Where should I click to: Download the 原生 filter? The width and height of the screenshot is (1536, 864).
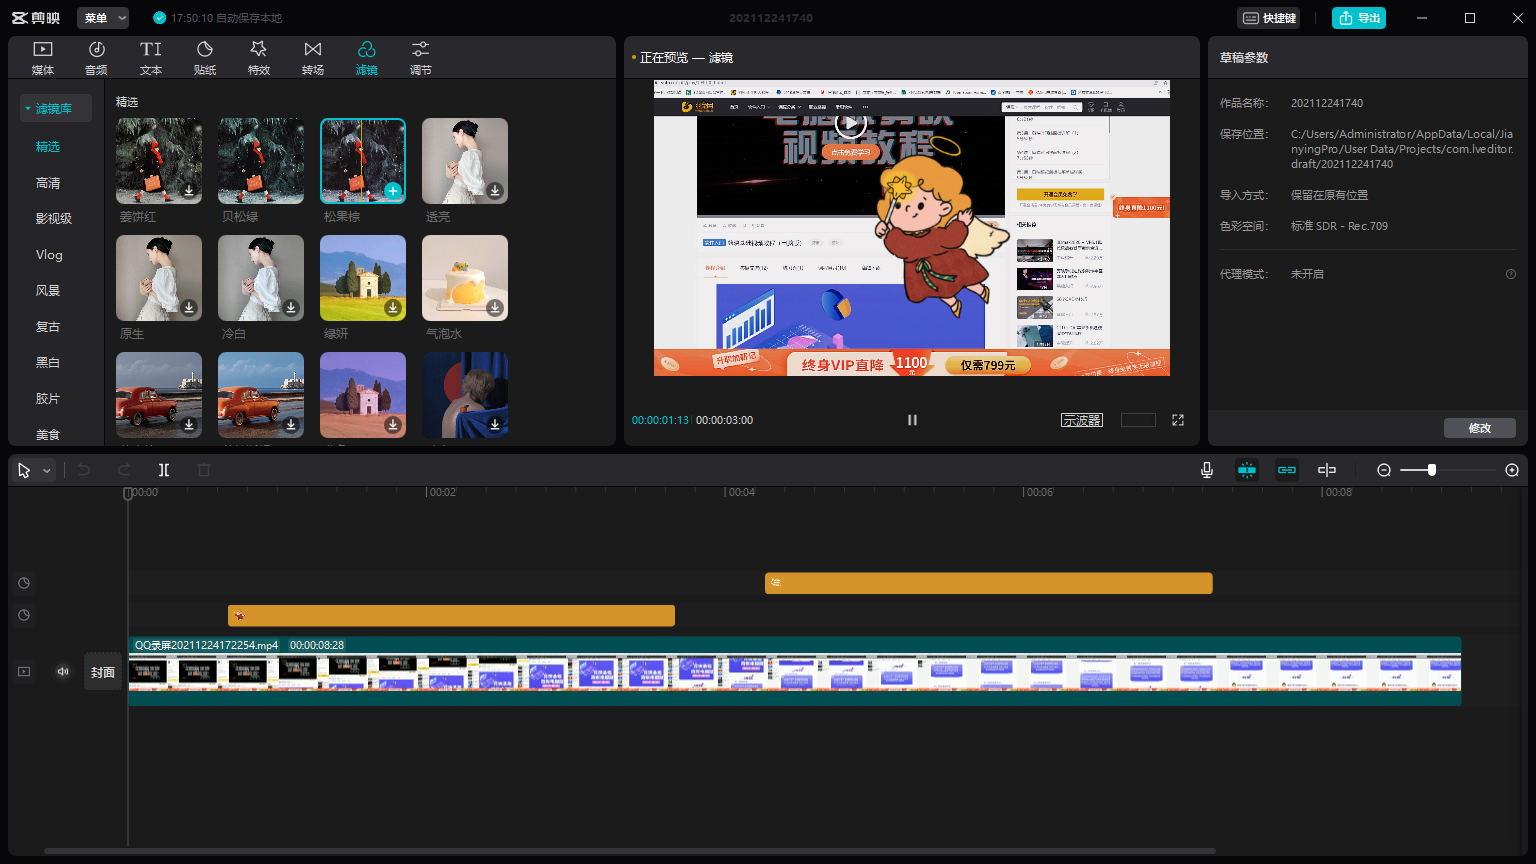[189, 308]
